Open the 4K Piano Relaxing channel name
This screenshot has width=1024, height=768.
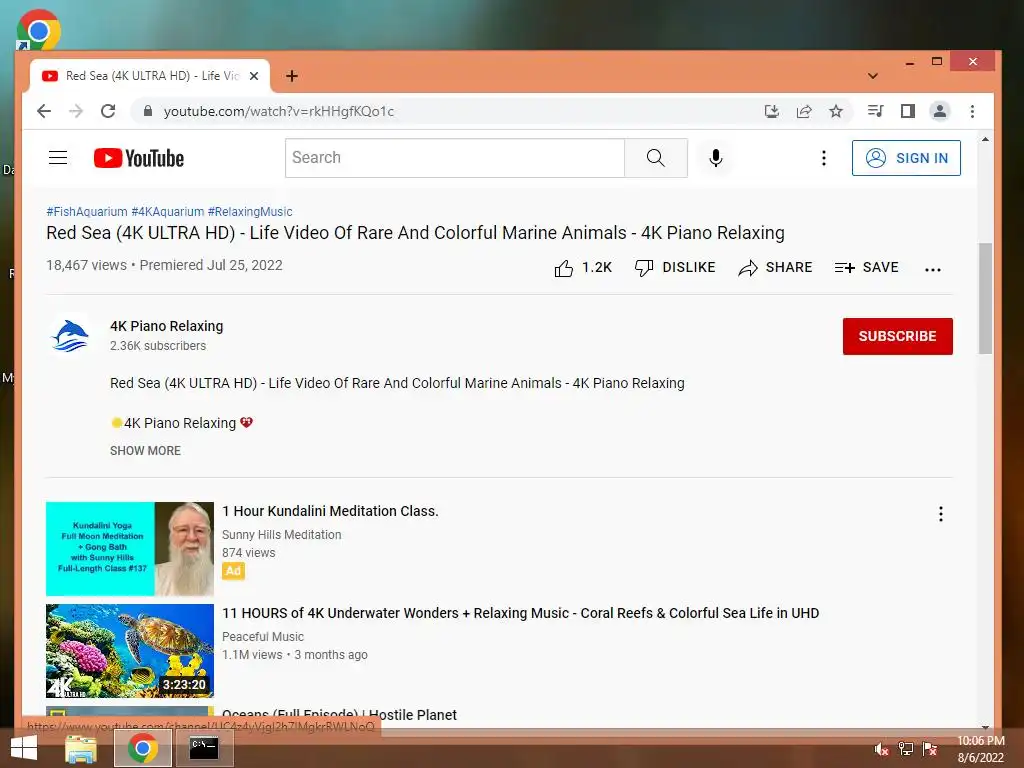coord(167,326)
